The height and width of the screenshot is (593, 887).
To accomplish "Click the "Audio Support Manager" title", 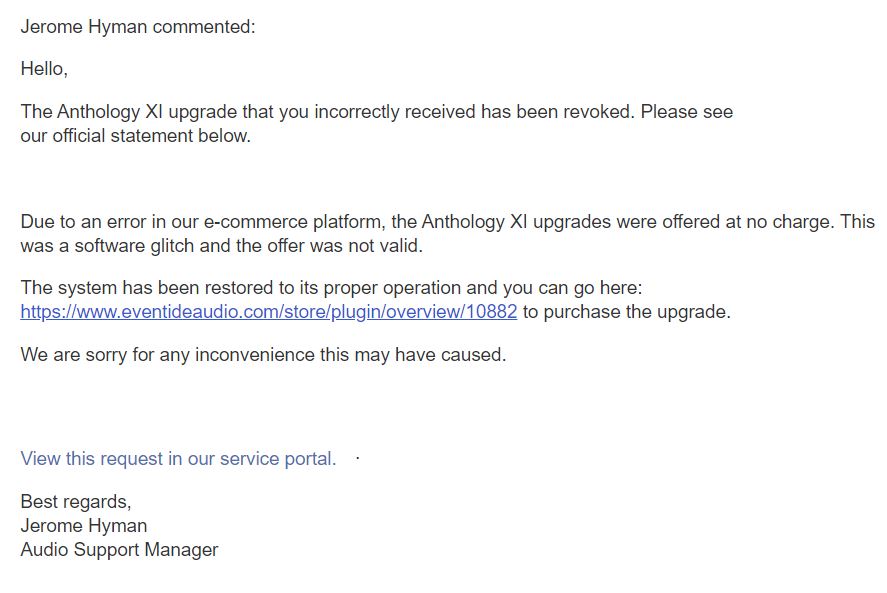I will tap(119, 550).
